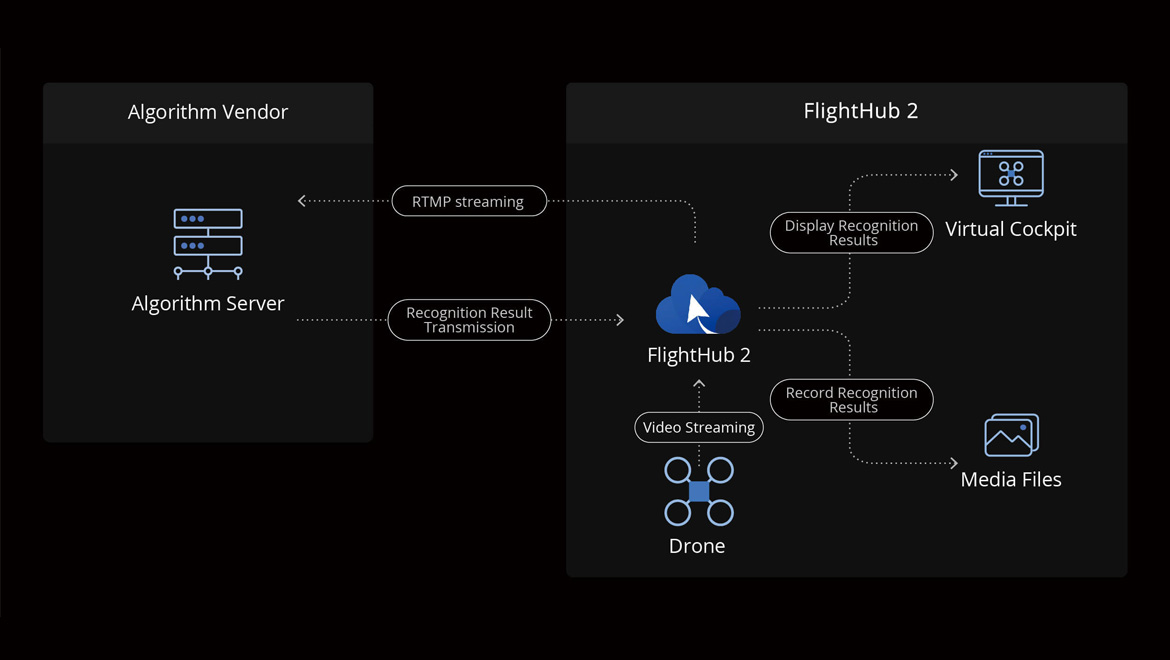Click the Media Files picture icon
This screenshot has height=660, width=1170.
pos(1012,435)
